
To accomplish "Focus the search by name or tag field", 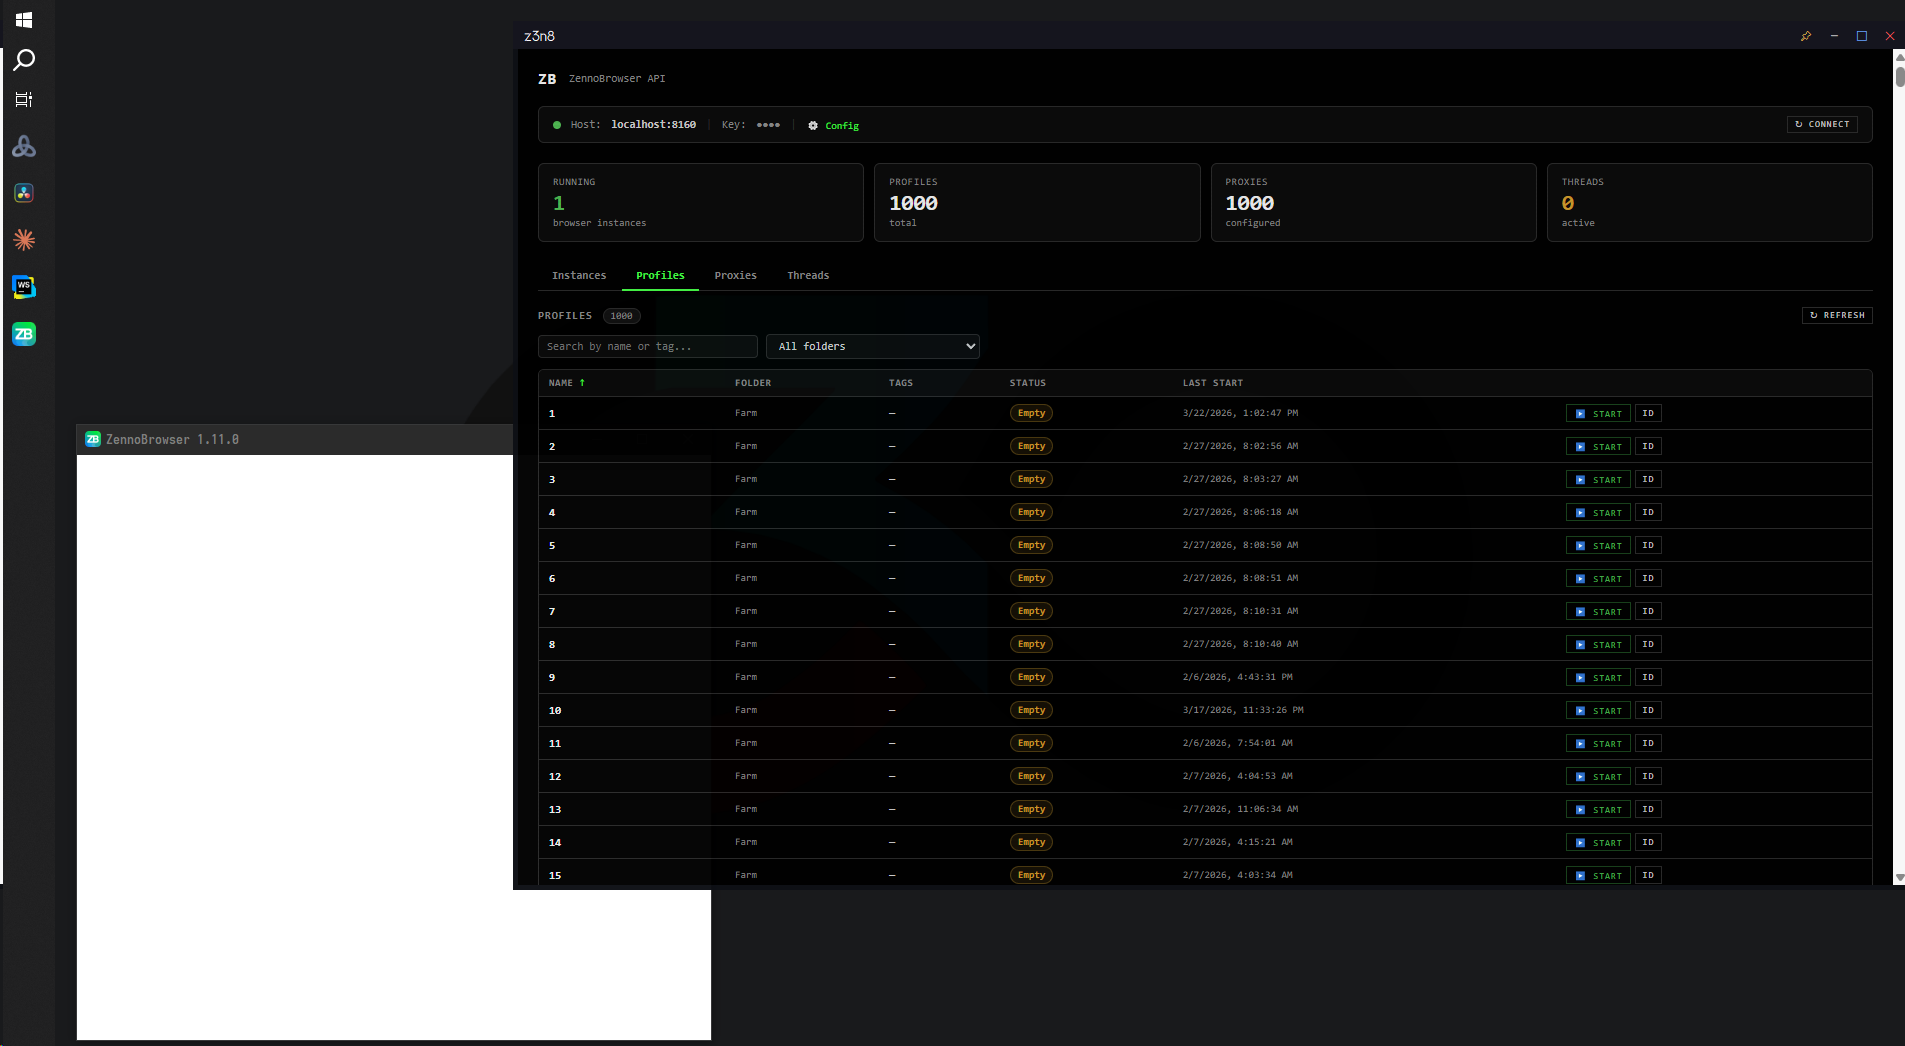I will 648,346.
